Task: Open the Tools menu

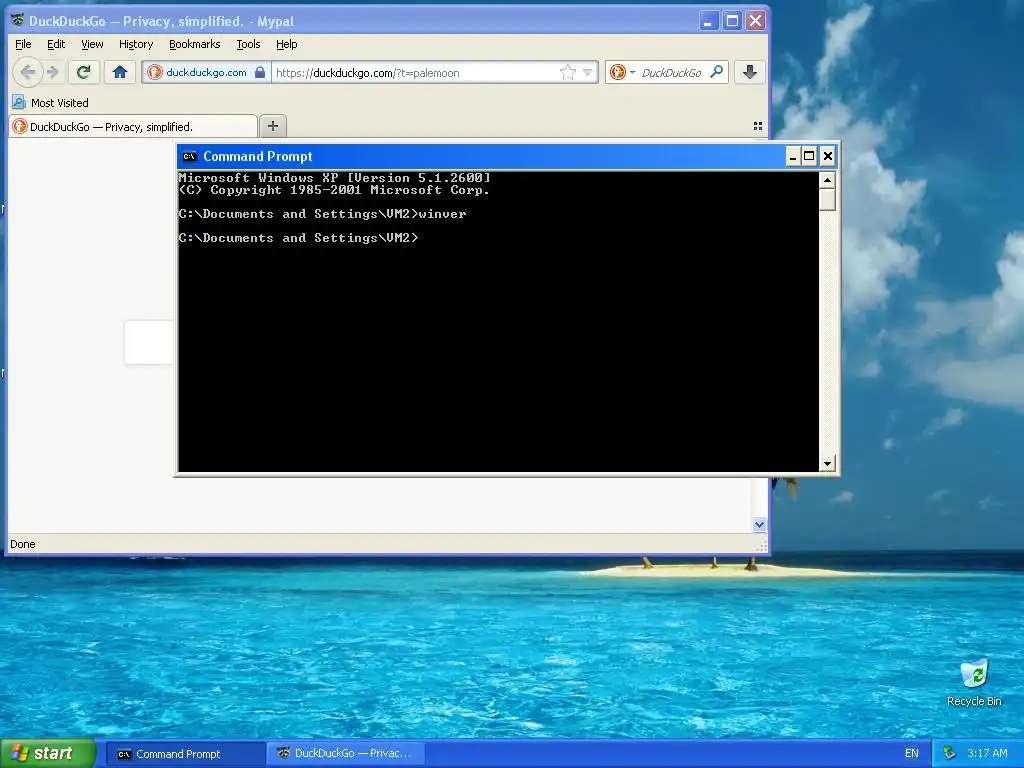Action: click(x=248, y=44)
